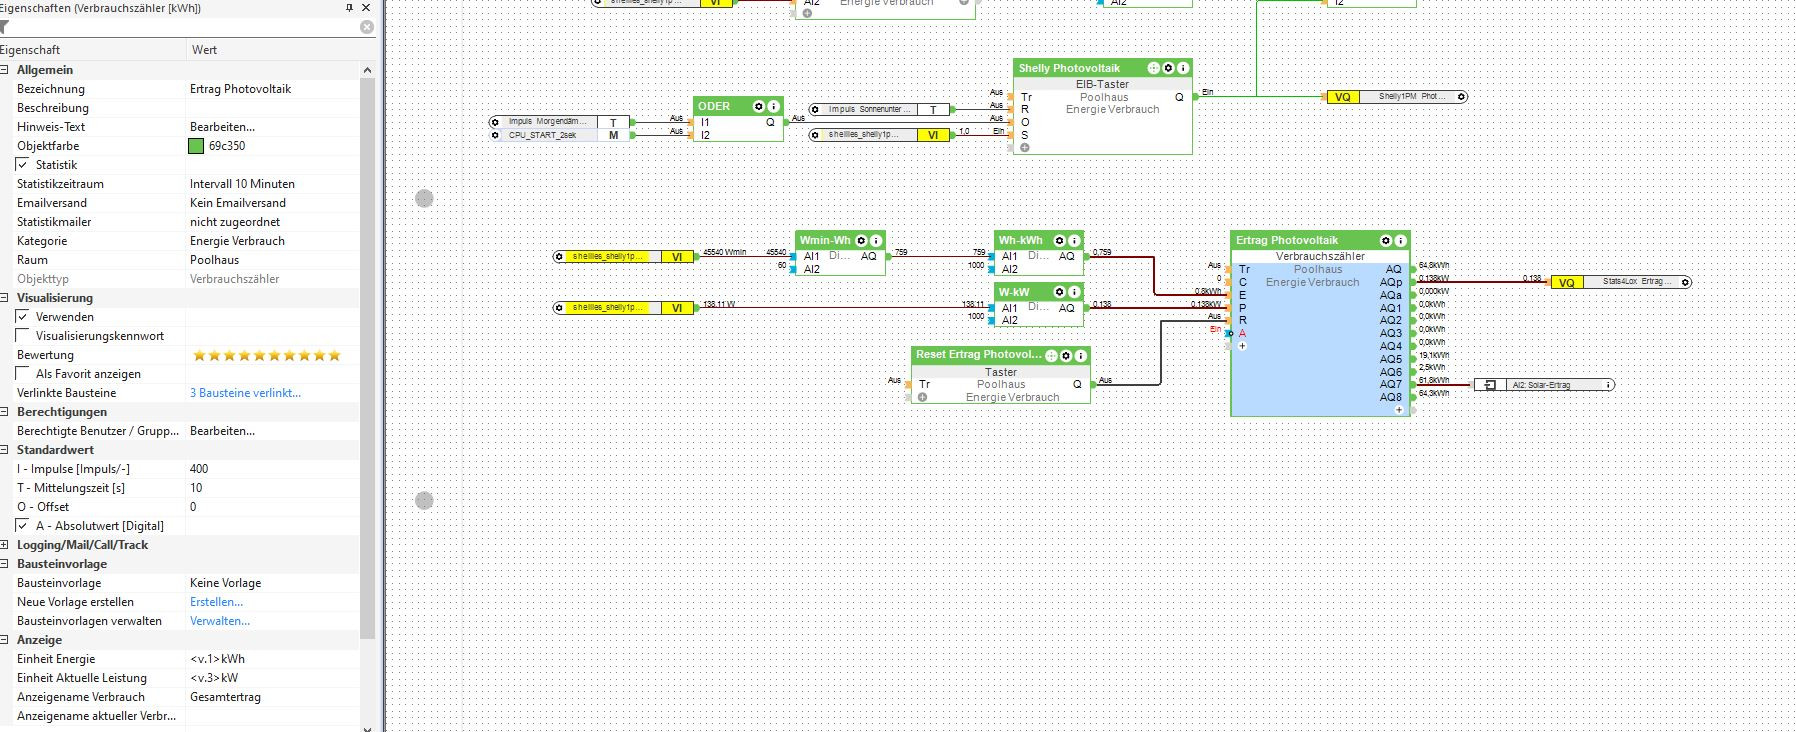Viewport: 1796px width, 732px height.
Task: Click the green Objektfarbe color swatch
Action: pos(196,146)
